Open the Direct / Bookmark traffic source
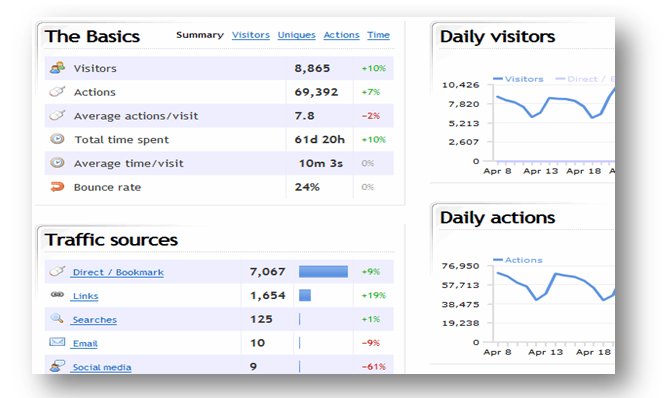670x398 pixels. coord(118,272)
